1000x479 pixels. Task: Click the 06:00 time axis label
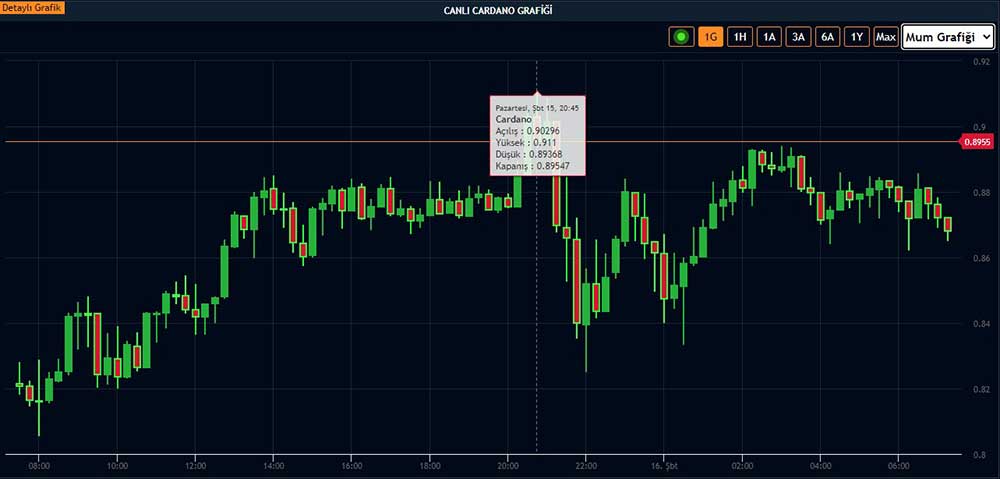click(899, 466)
